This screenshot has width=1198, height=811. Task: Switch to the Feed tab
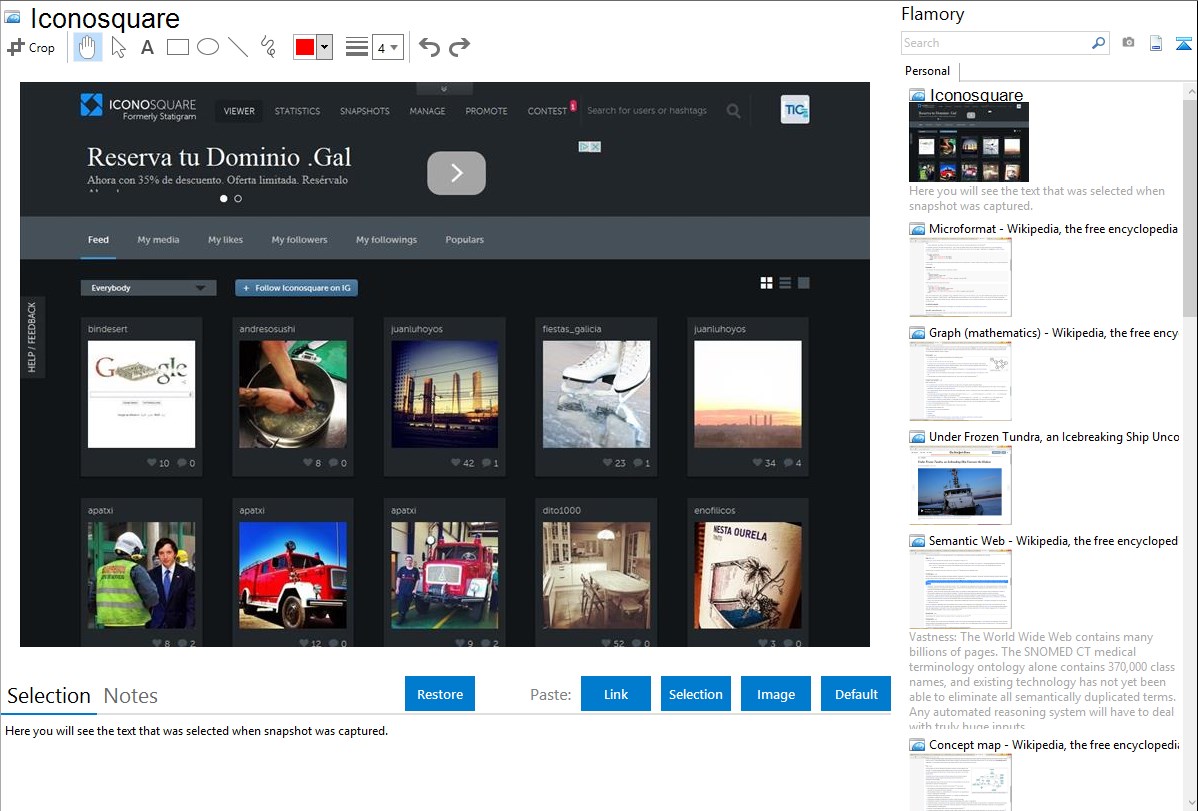point(98,240)
